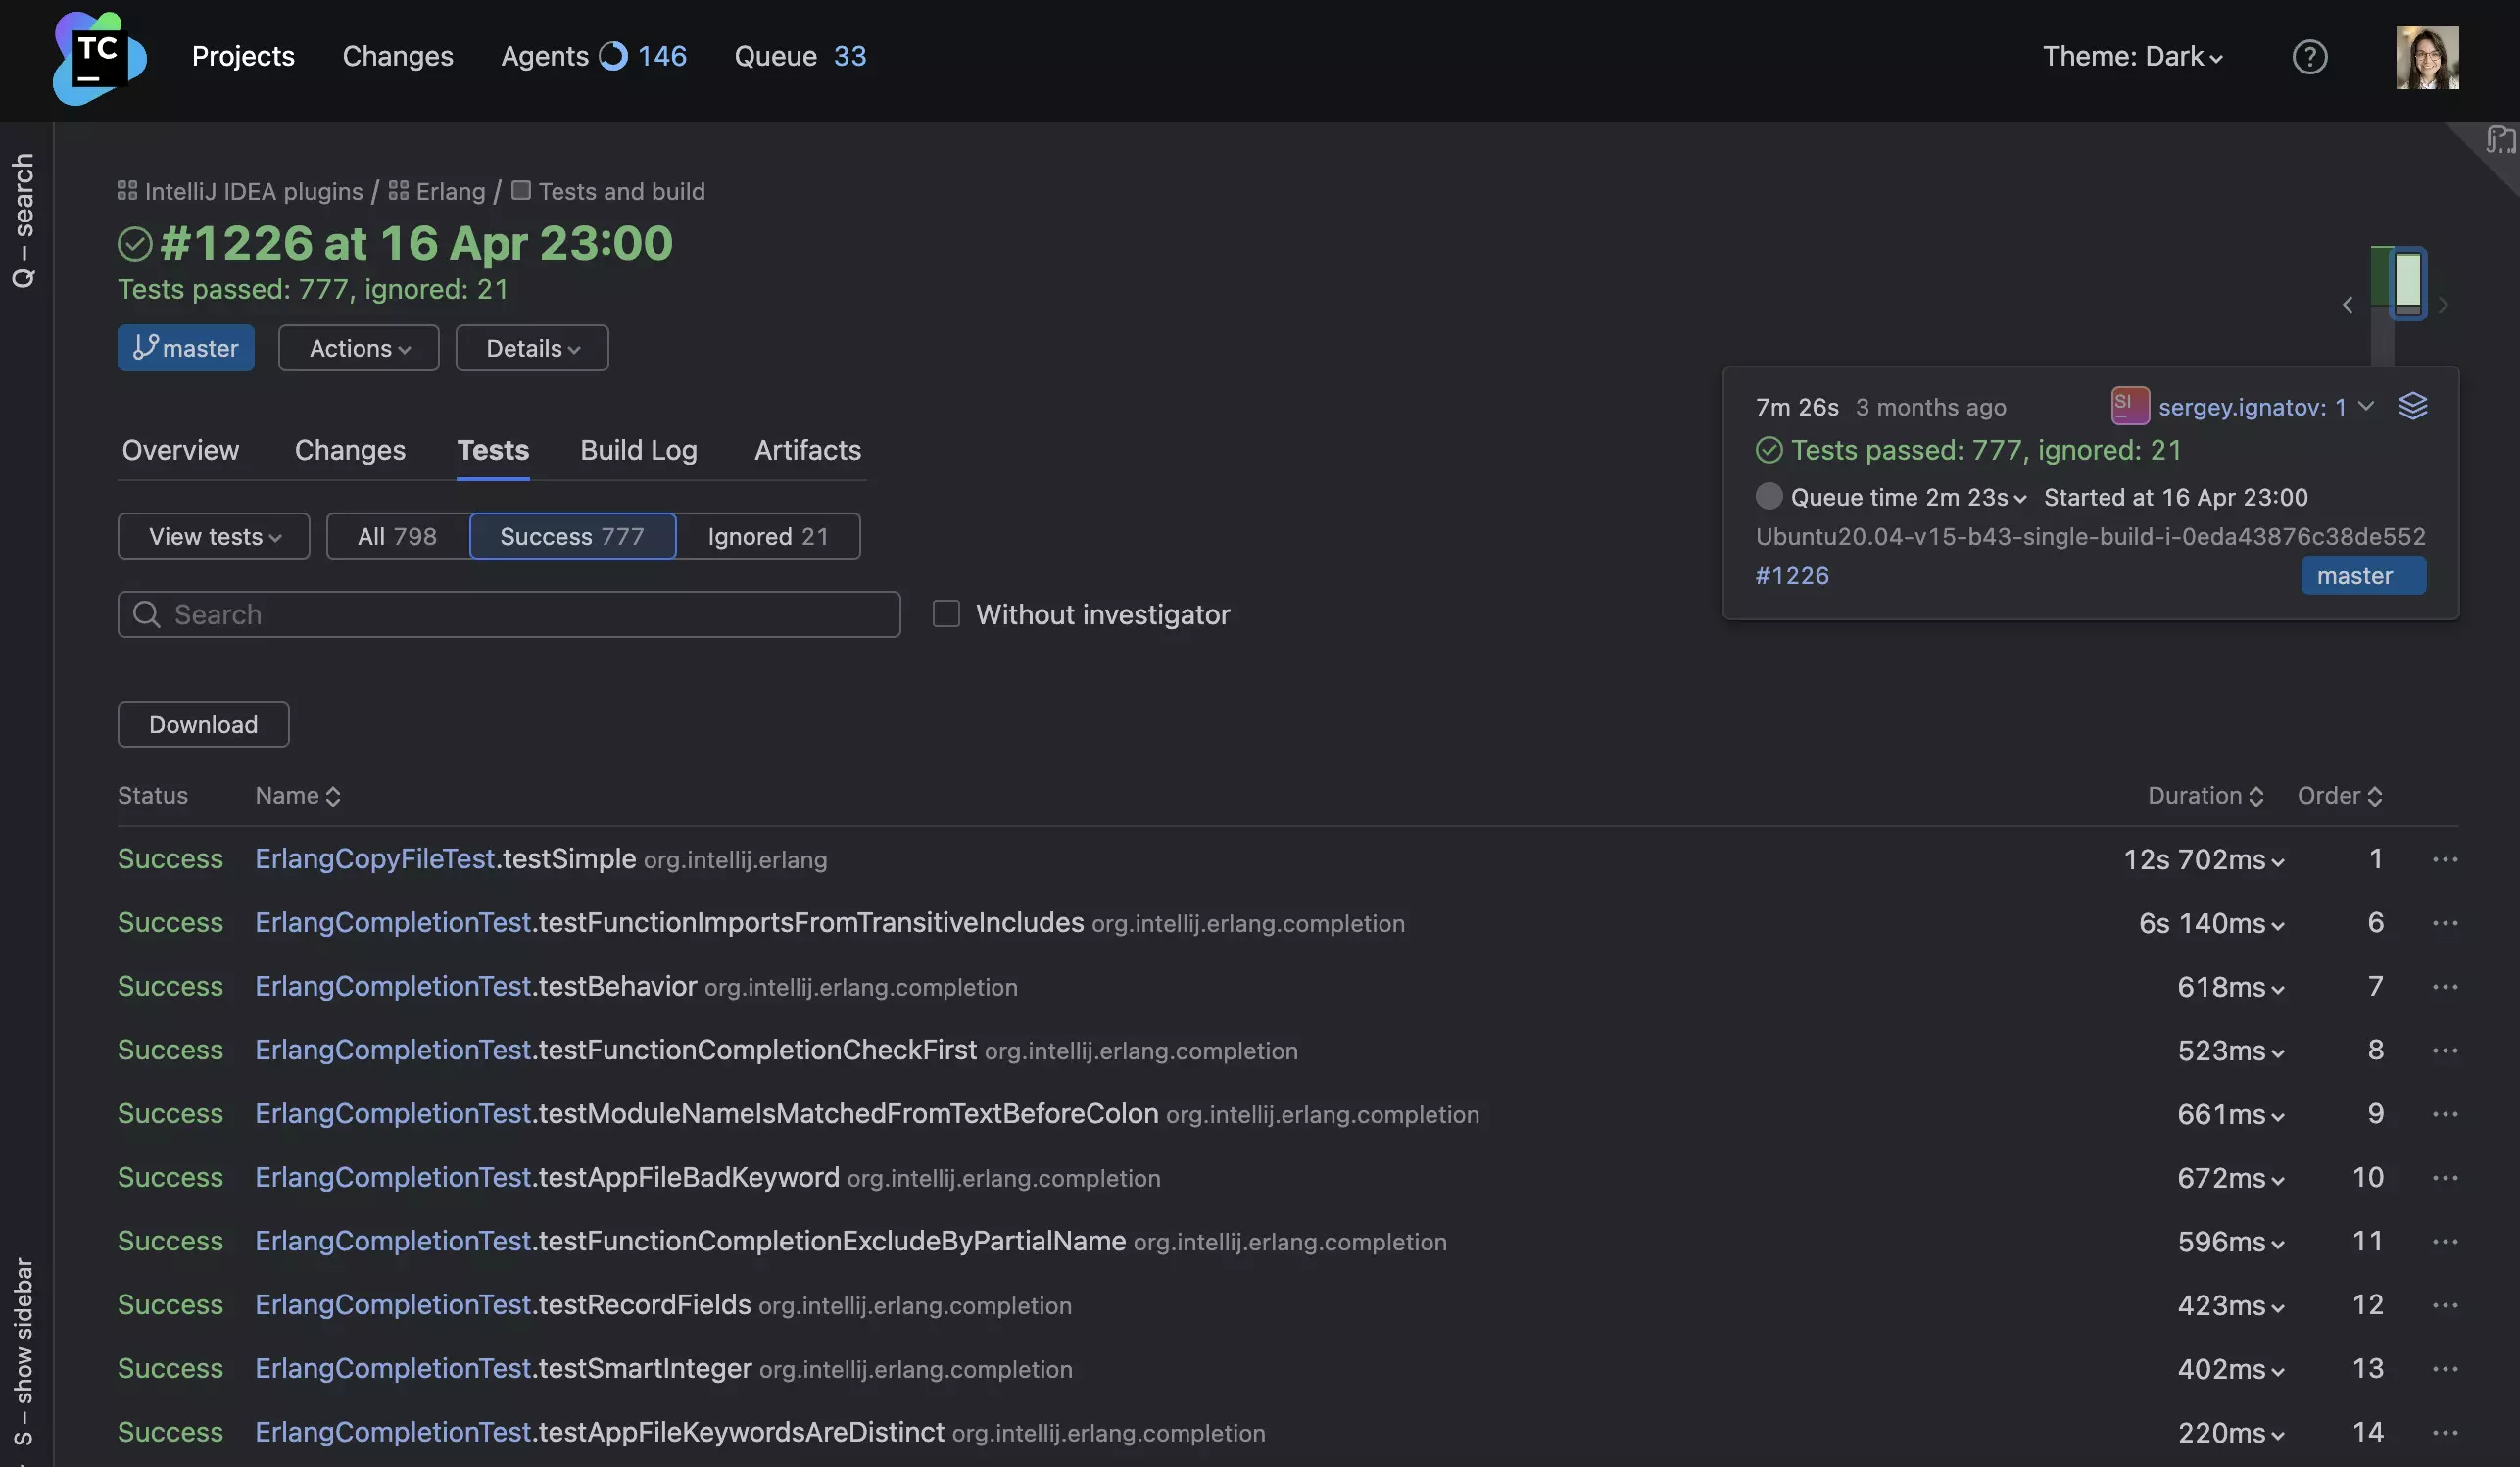
Task: Enable the Without investigator checkbox
Action: tap(946, 614)
